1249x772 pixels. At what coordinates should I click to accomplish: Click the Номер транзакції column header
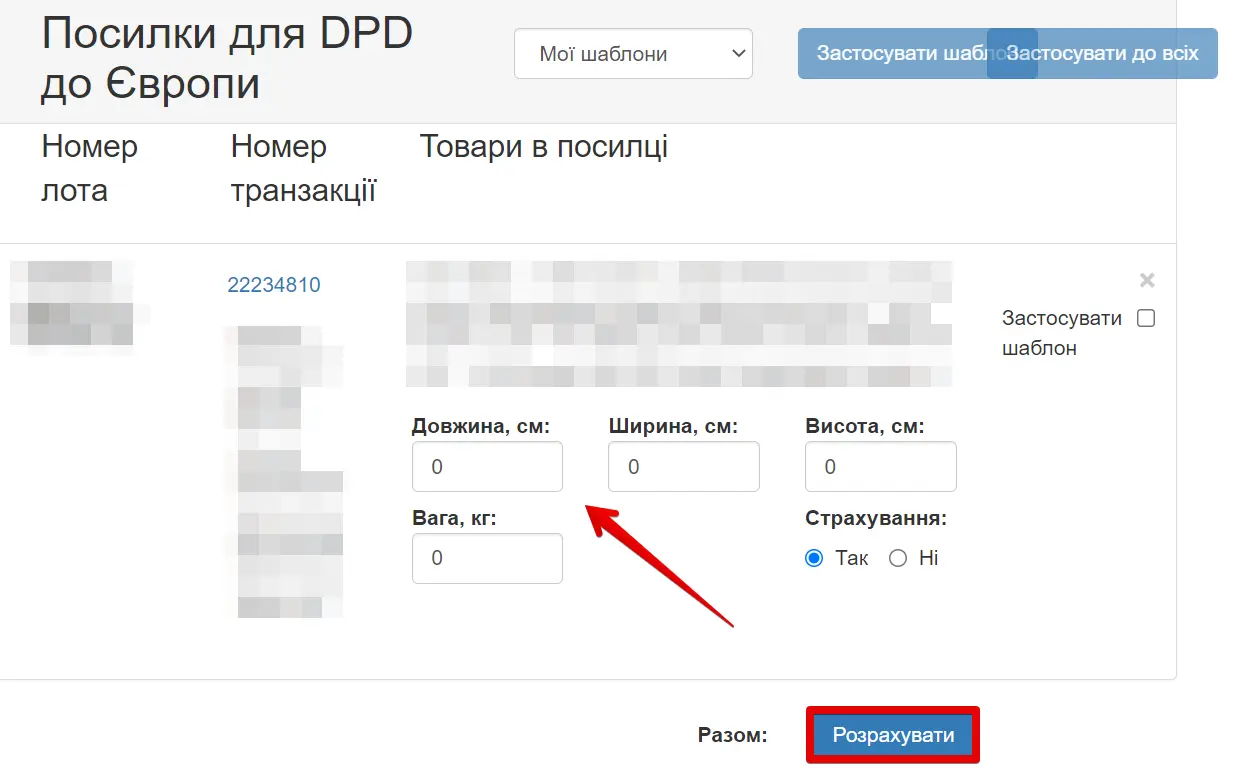point(303,168)
